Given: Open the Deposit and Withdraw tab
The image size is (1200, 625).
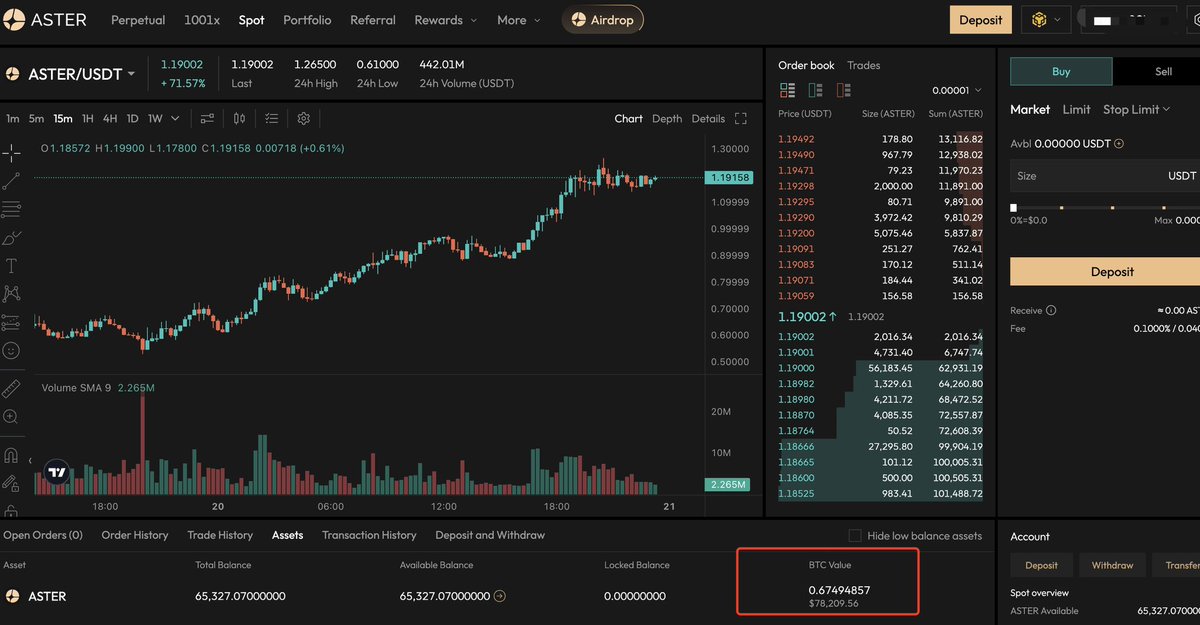Looking at the screenshot, I should 490,535.
